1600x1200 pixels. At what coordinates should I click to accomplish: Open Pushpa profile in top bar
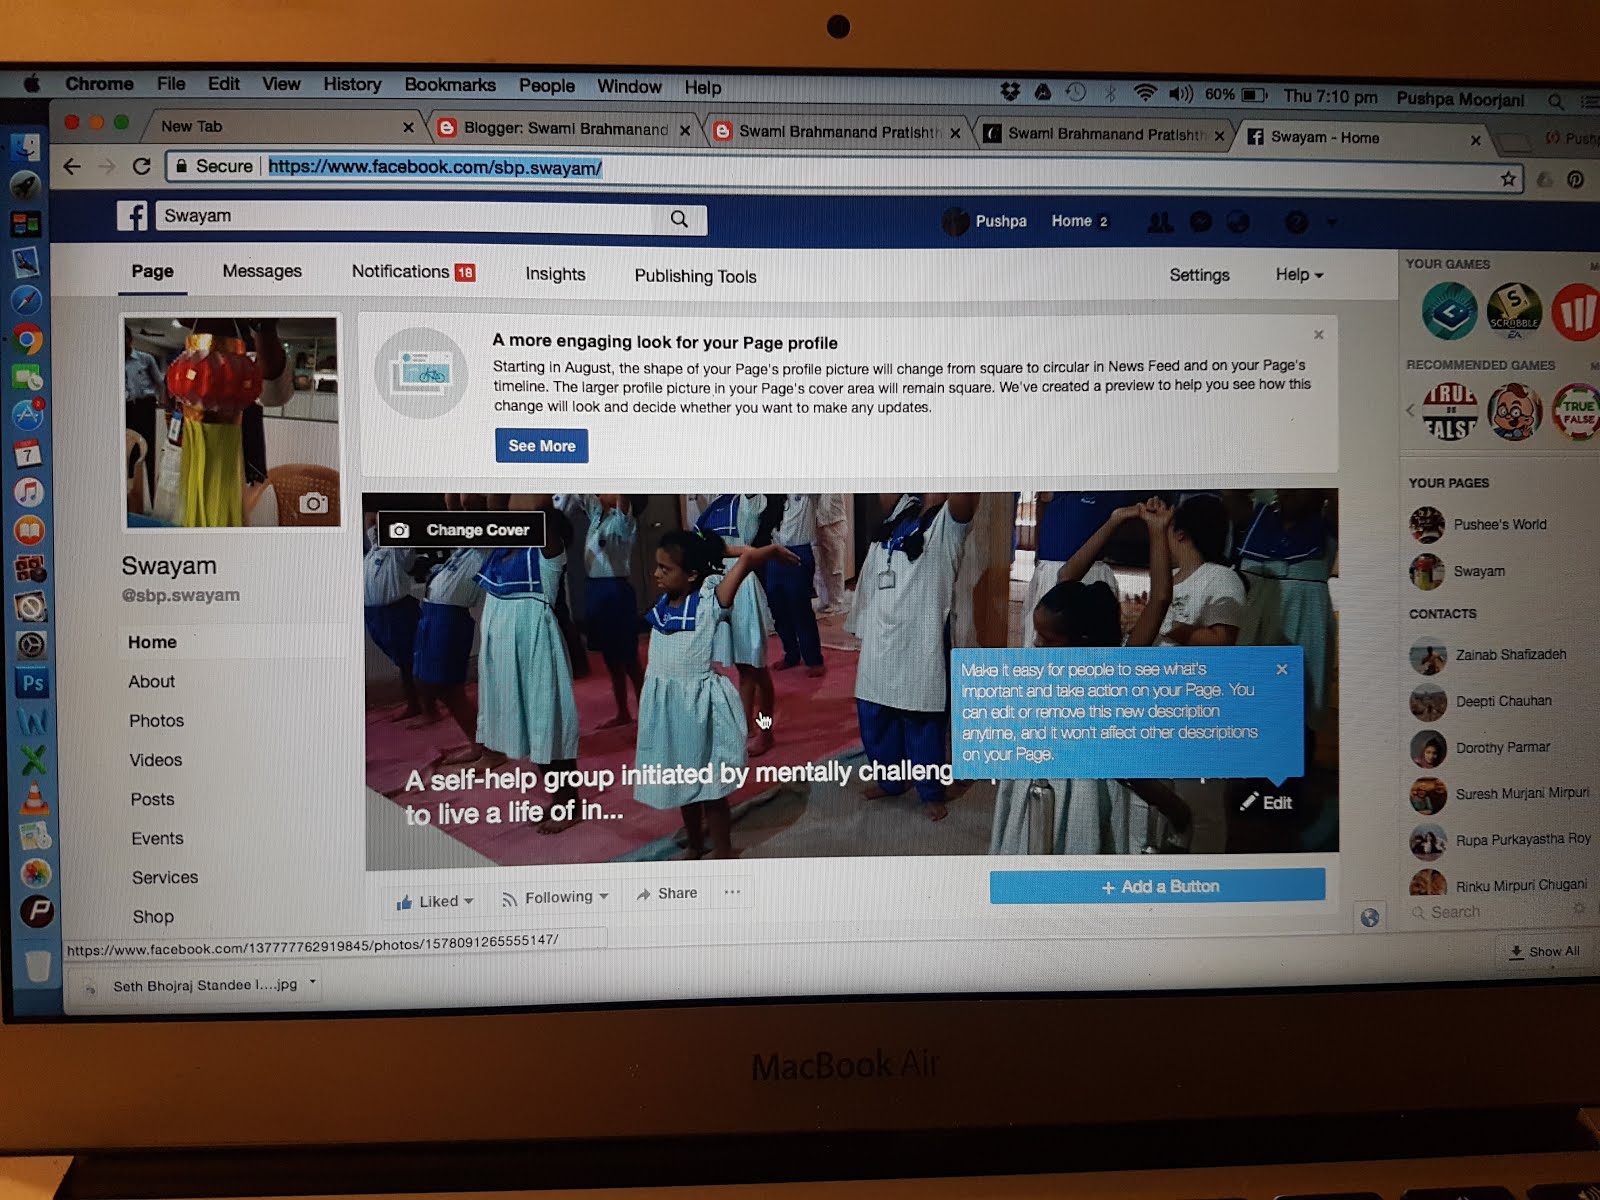[x=986, y=221]
